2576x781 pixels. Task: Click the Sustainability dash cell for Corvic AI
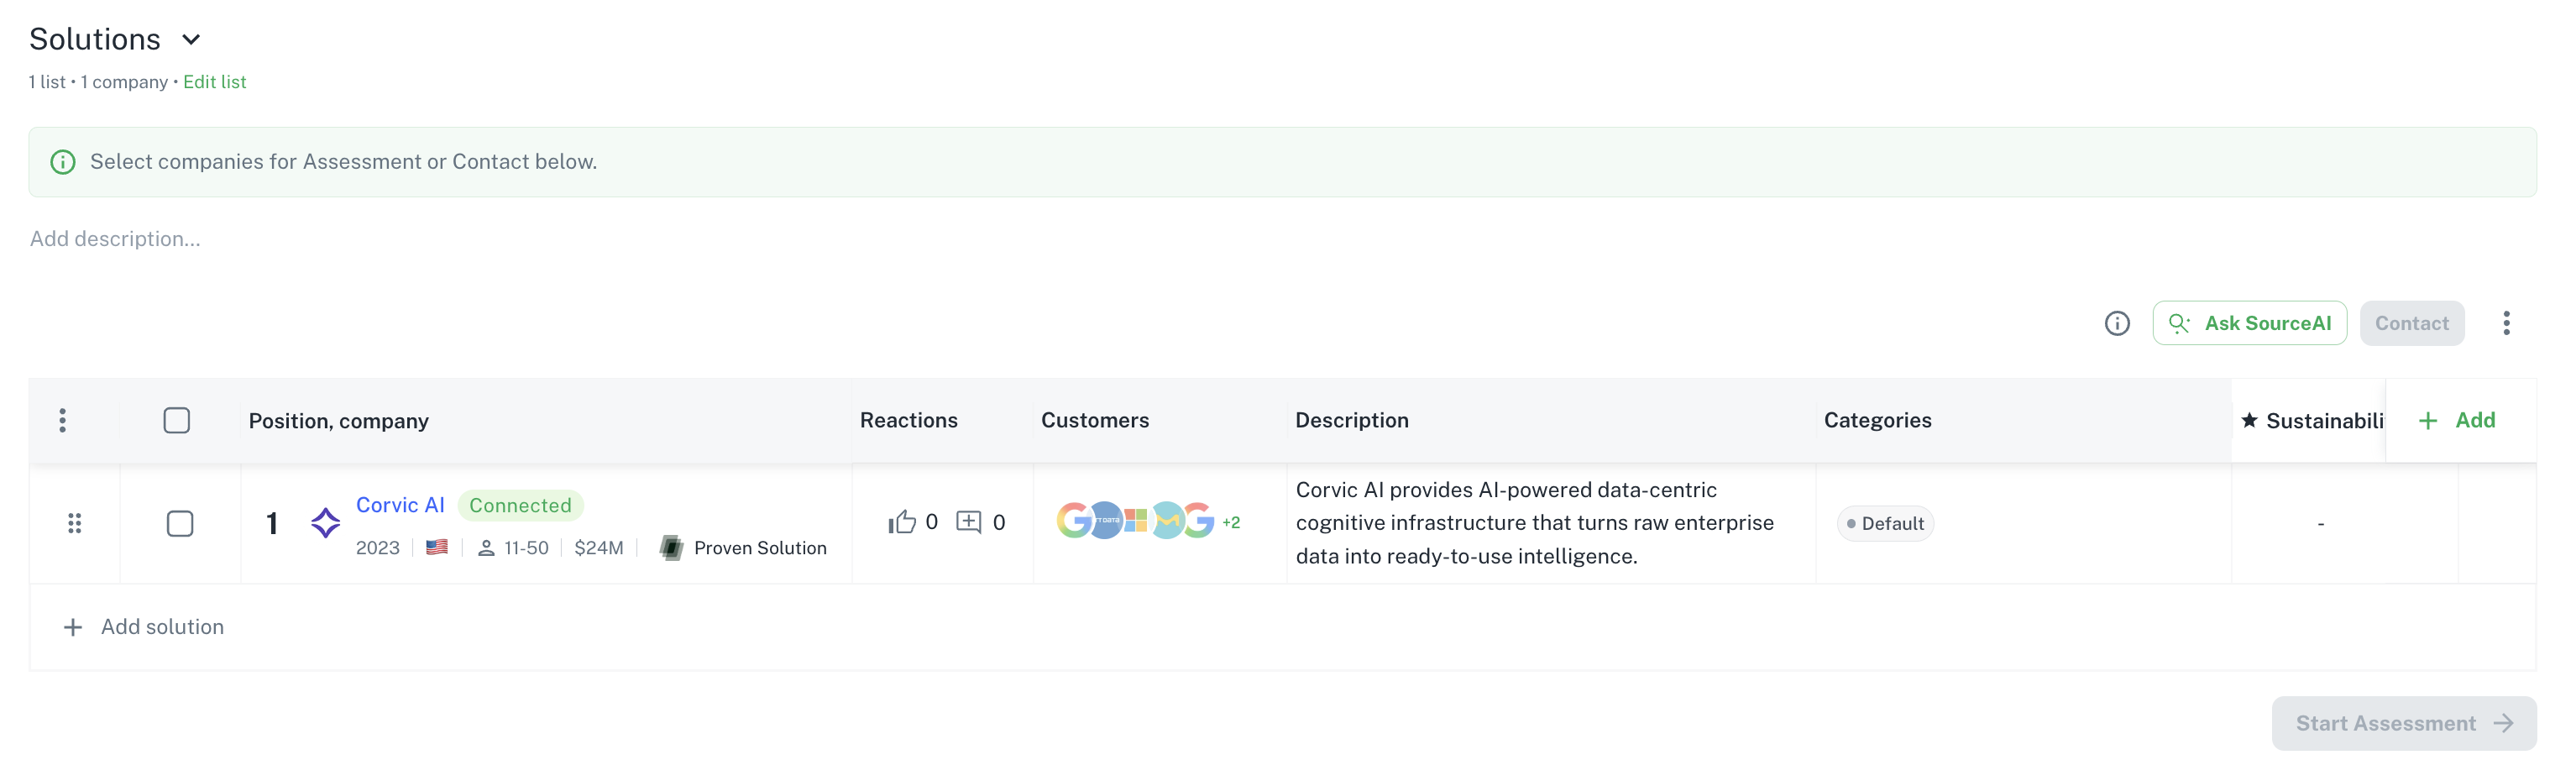(2320, 524)
